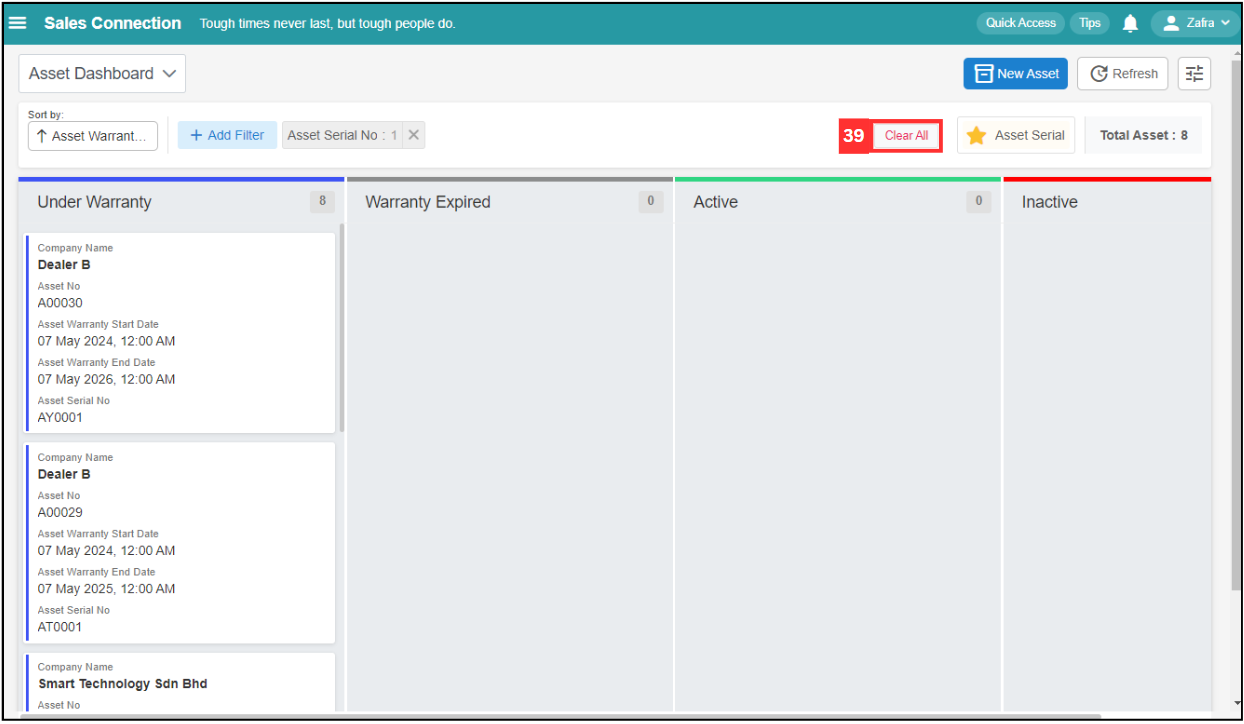Select the Asset Serial starred filter

point(1016,135)
